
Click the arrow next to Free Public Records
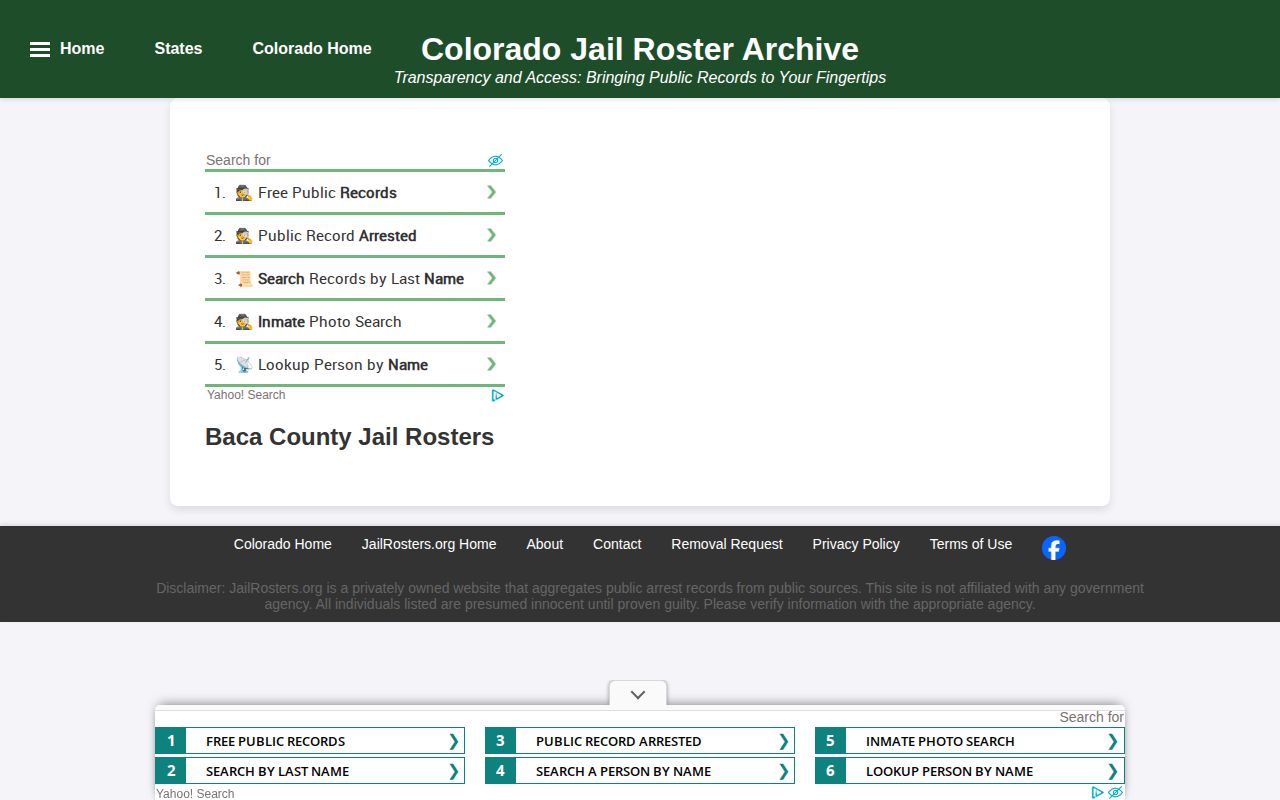[491, 192]
